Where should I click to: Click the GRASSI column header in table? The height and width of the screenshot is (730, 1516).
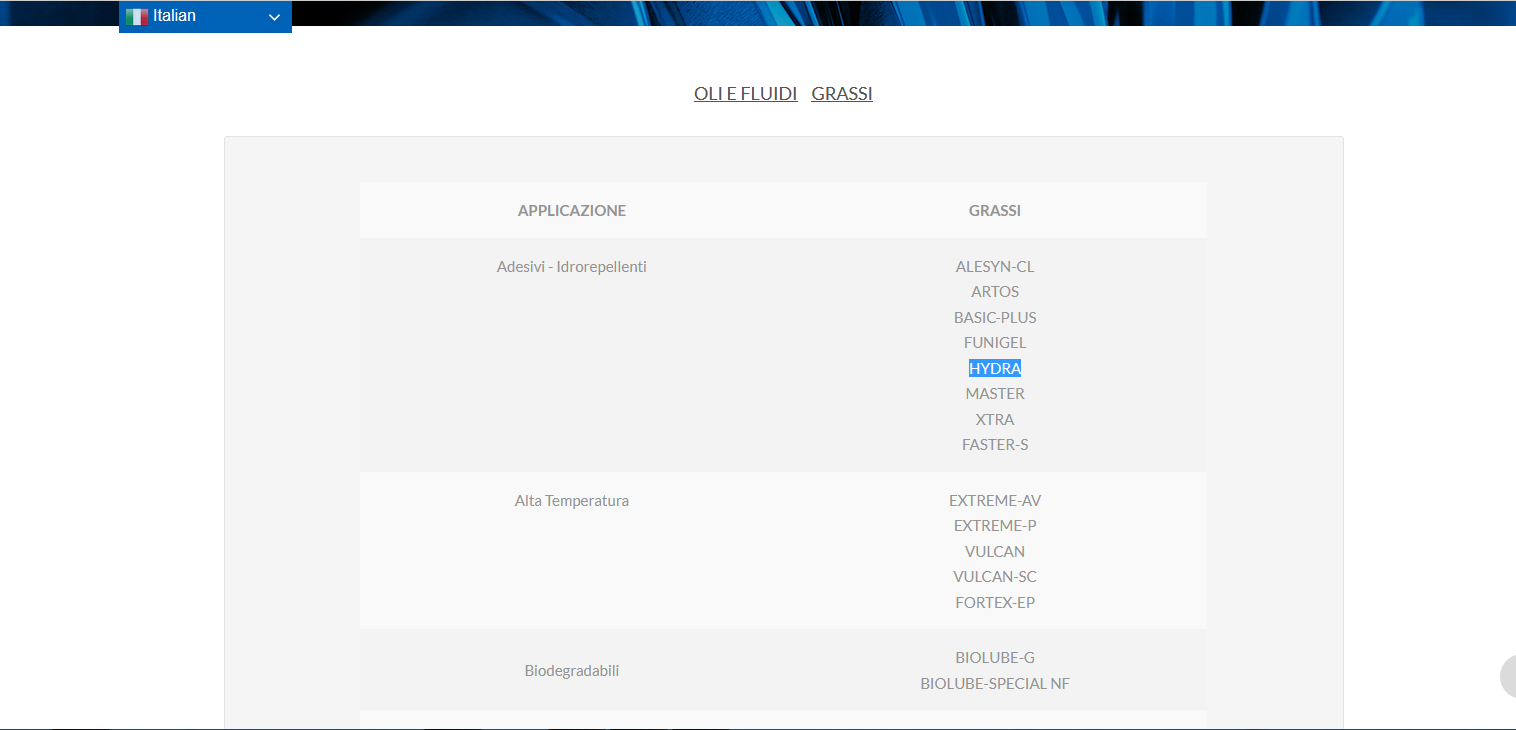pos(995,210)
